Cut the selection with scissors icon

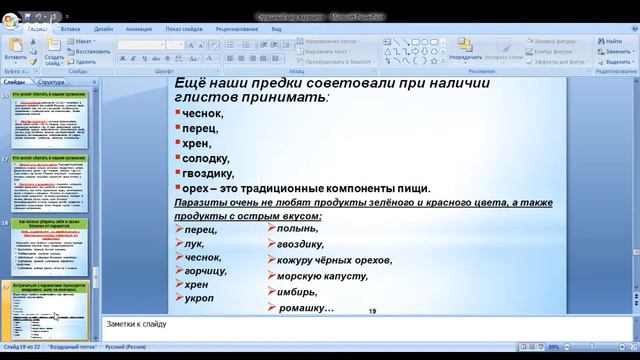(x=33, y=42)
